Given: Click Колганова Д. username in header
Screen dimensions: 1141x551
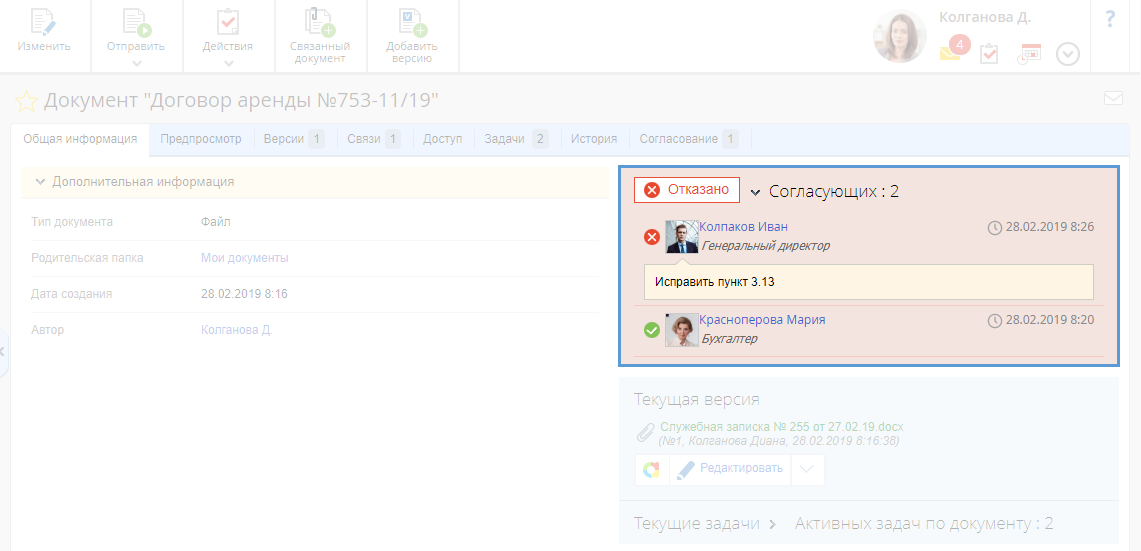Looking at the screenshot, I should (985, 17).
